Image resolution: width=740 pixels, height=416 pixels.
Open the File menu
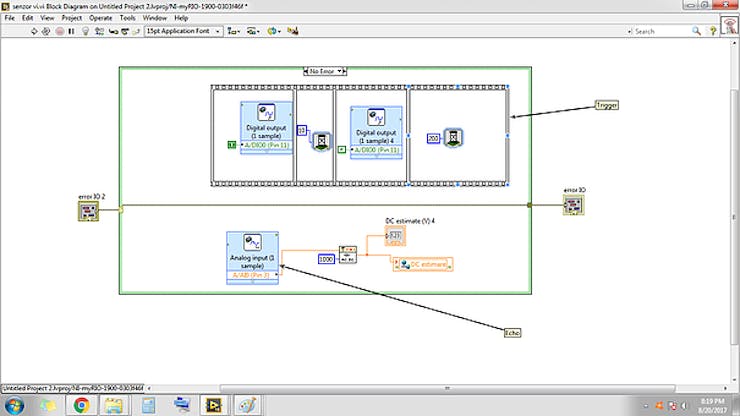[x=9, y=18]
